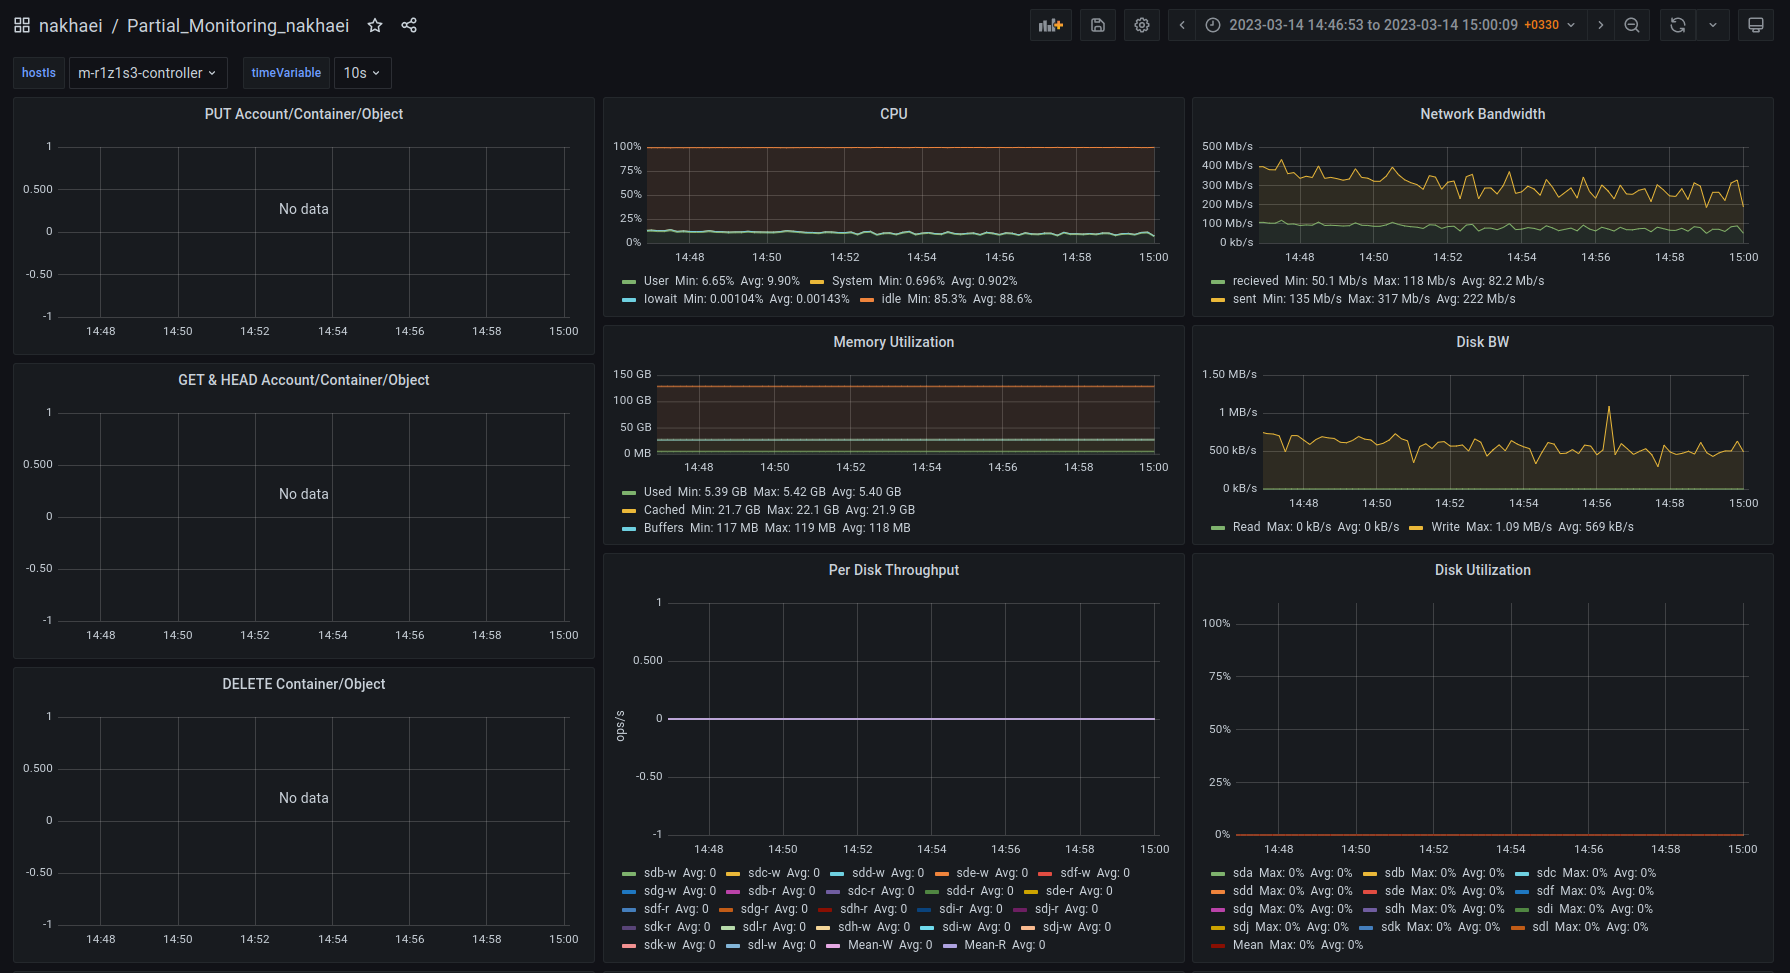Open the hostIs m-r1z1s3-controller dropdown
This screenshot has height=973, width=1790.
147,73
